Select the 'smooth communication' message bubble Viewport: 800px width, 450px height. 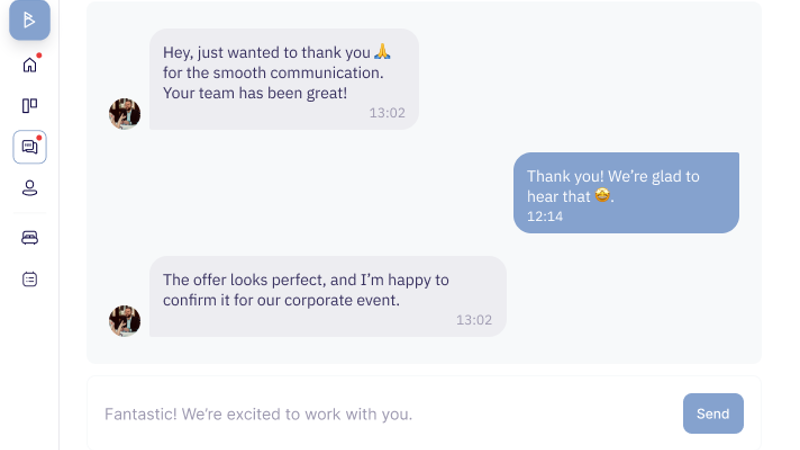coord(284,79)
